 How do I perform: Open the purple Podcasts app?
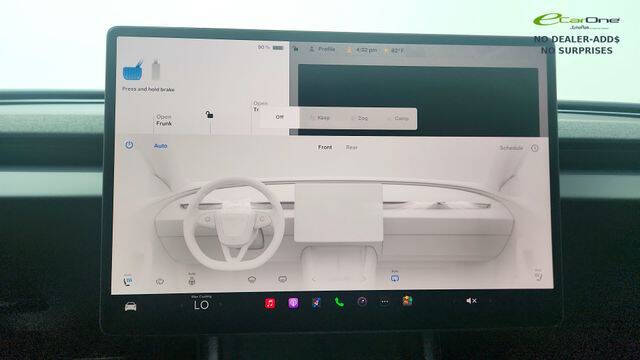(293, 303)
